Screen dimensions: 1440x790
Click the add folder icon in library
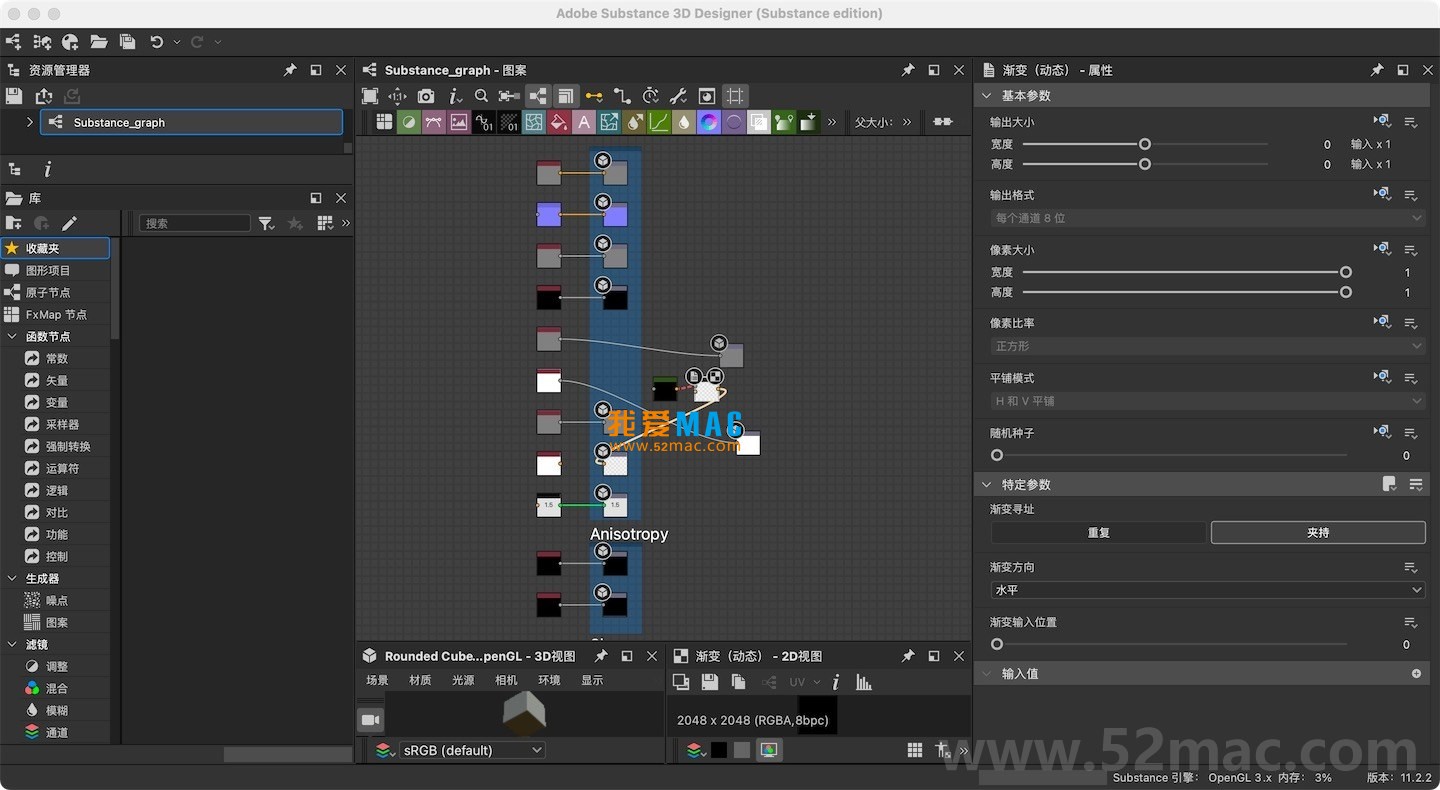[13, 223]
